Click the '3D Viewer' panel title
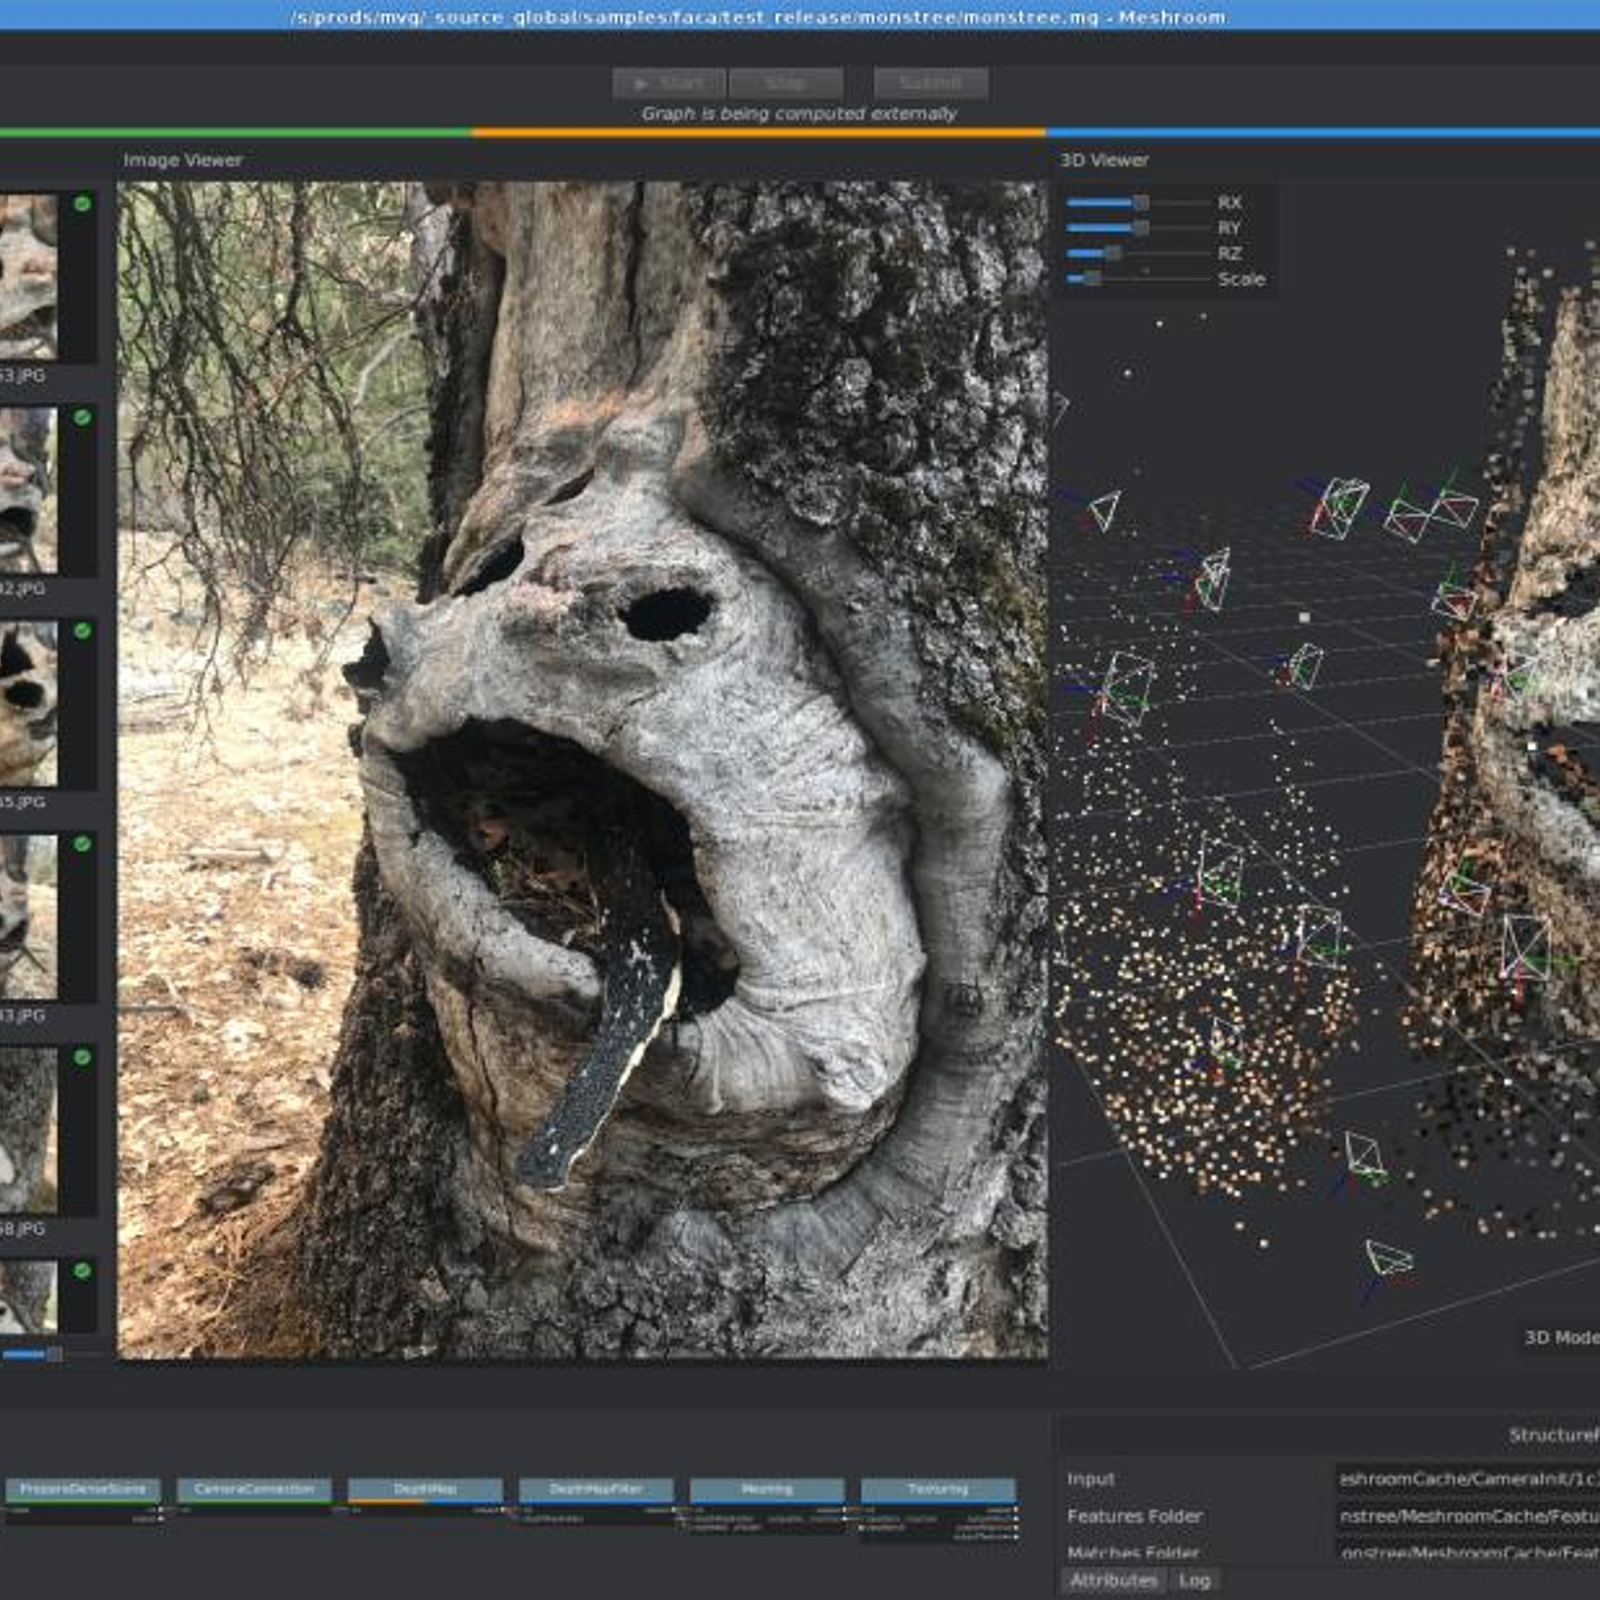1600x1600 pixels. 1104,160
